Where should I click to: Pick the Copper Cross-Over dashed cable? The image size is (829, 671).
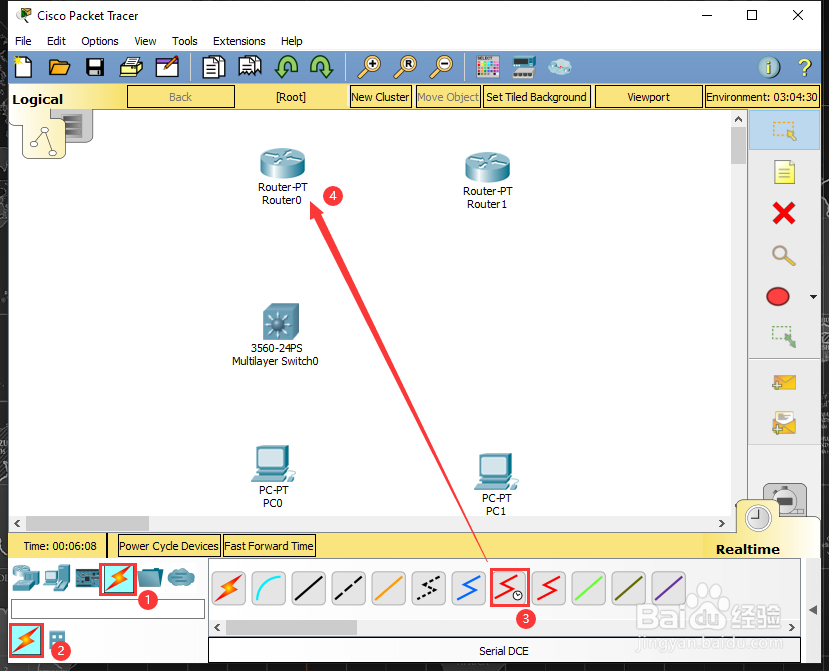point(349,588)
